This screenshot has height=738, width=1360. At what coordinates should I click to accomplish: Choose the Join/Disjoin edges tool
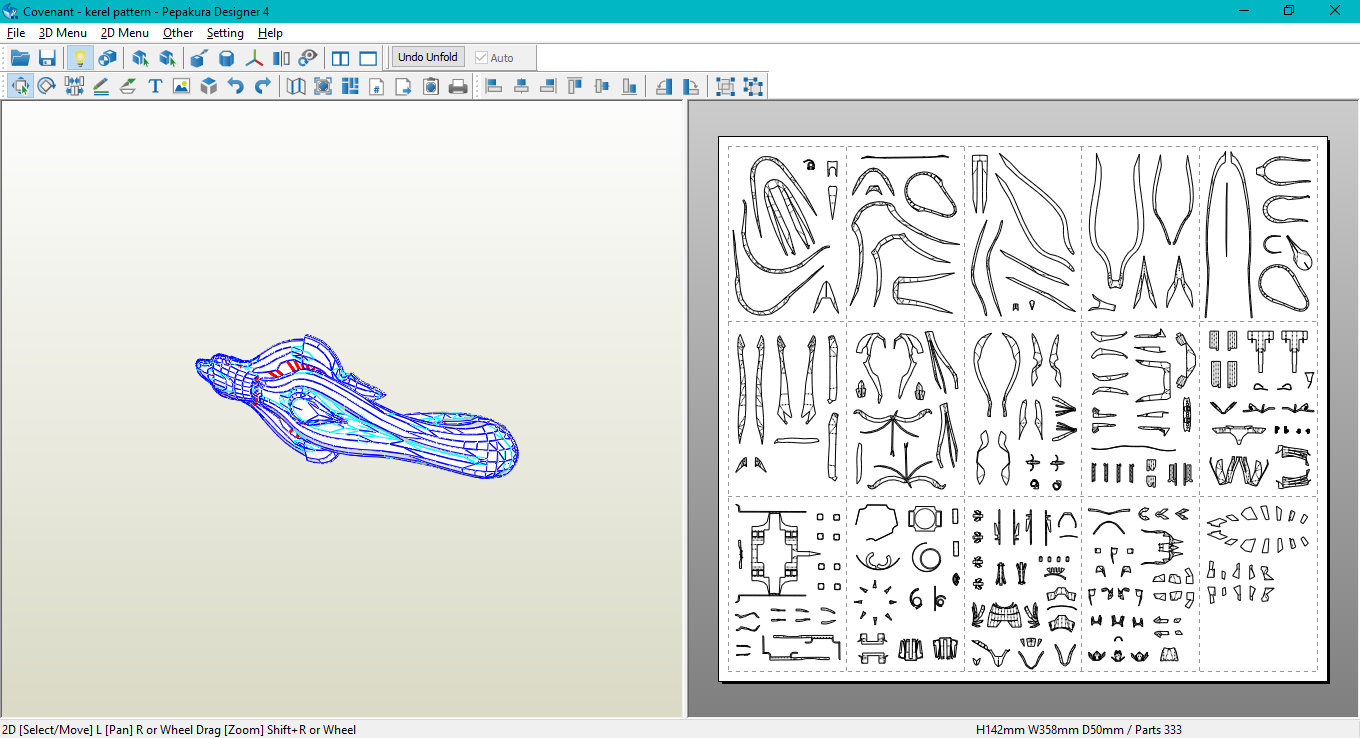point(74,86)
